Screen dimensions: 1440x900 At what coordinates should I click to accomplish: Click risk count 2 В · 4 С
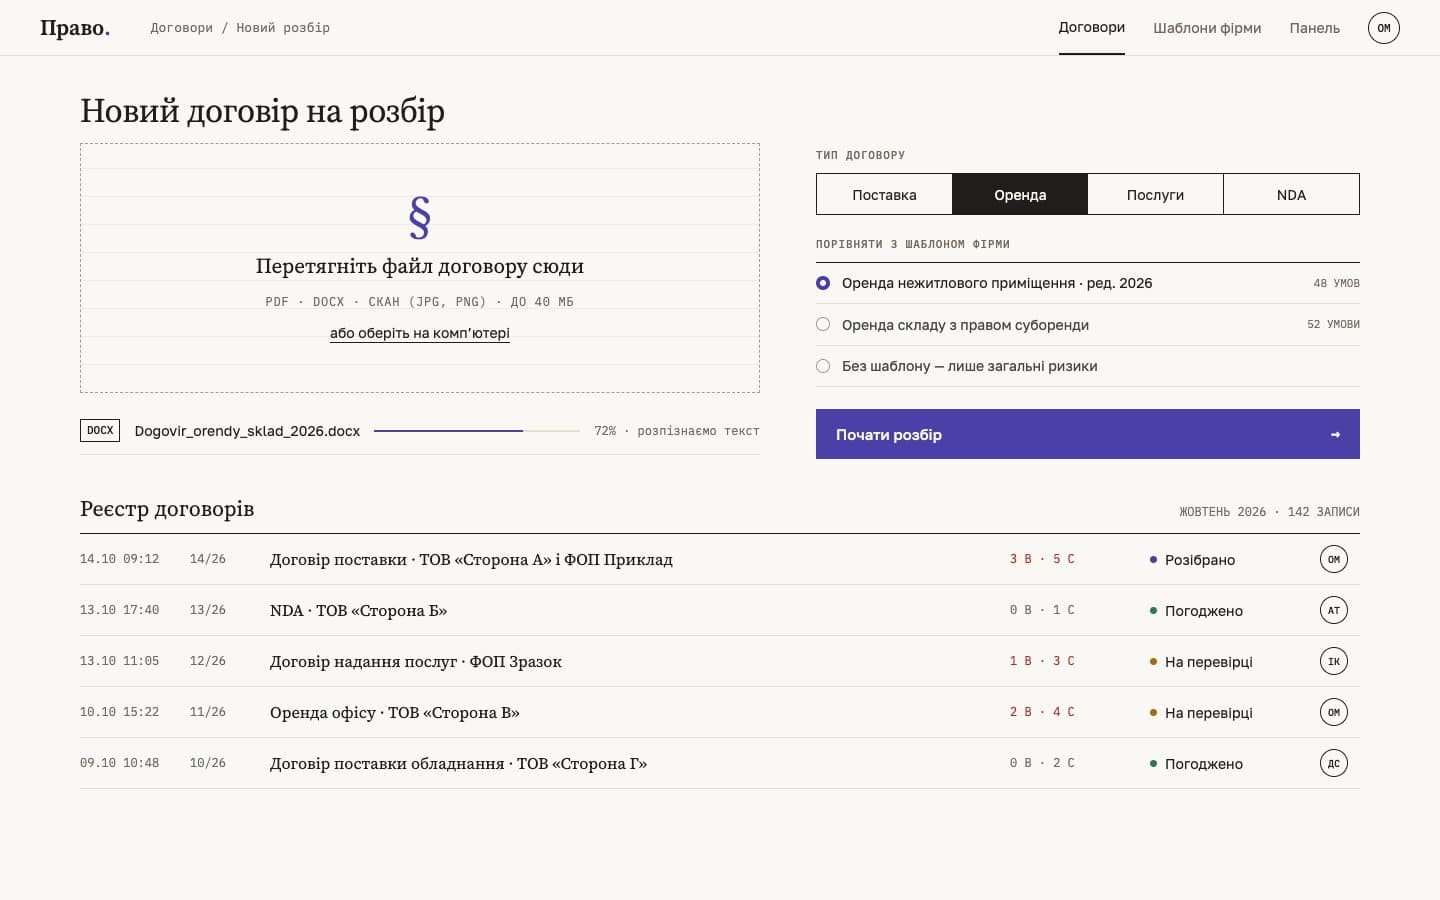(x=1042, y=712)
